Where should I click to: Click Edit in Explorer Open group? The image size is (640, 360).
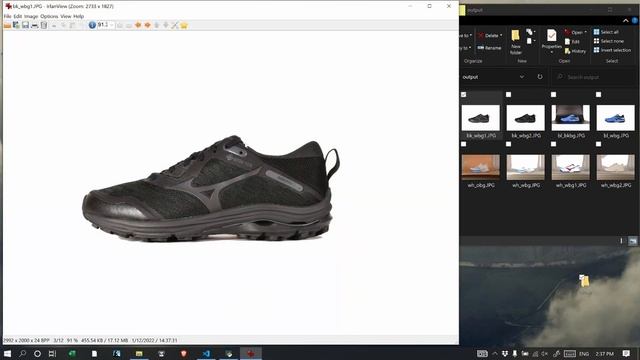(572, 42)
